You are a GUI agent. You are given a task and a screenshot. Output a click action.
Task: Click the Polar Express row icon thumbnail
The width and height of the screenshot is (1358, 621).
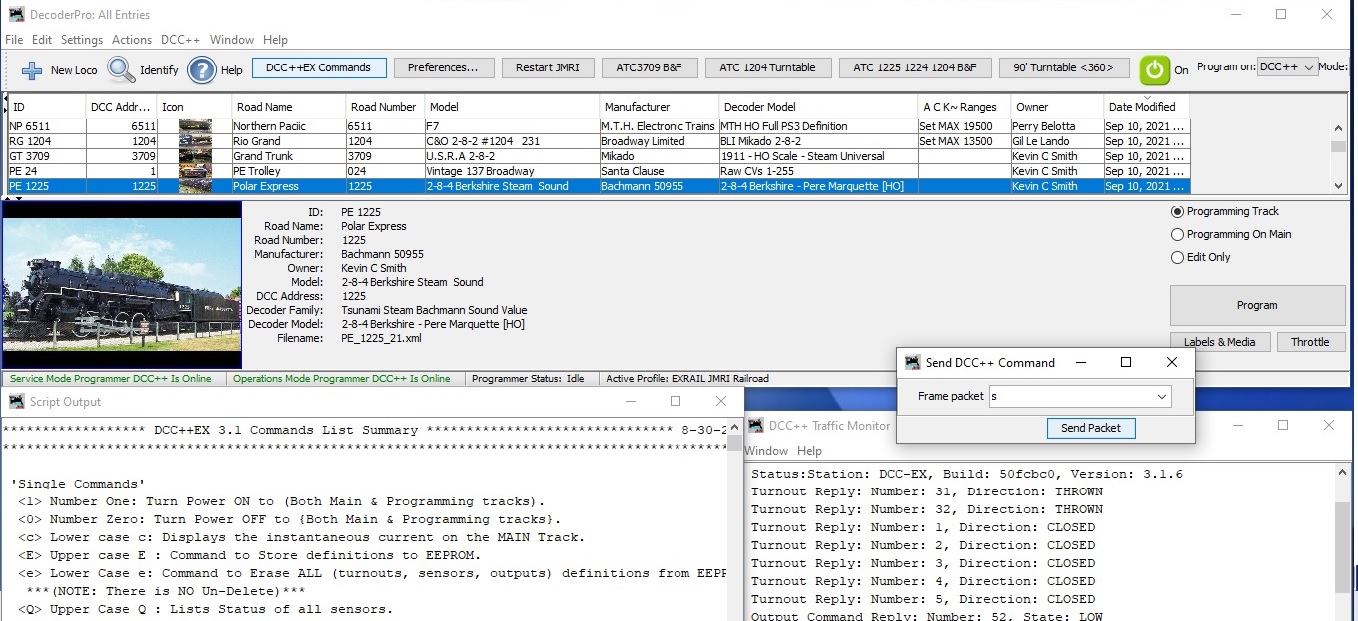(x=195, y=186)
